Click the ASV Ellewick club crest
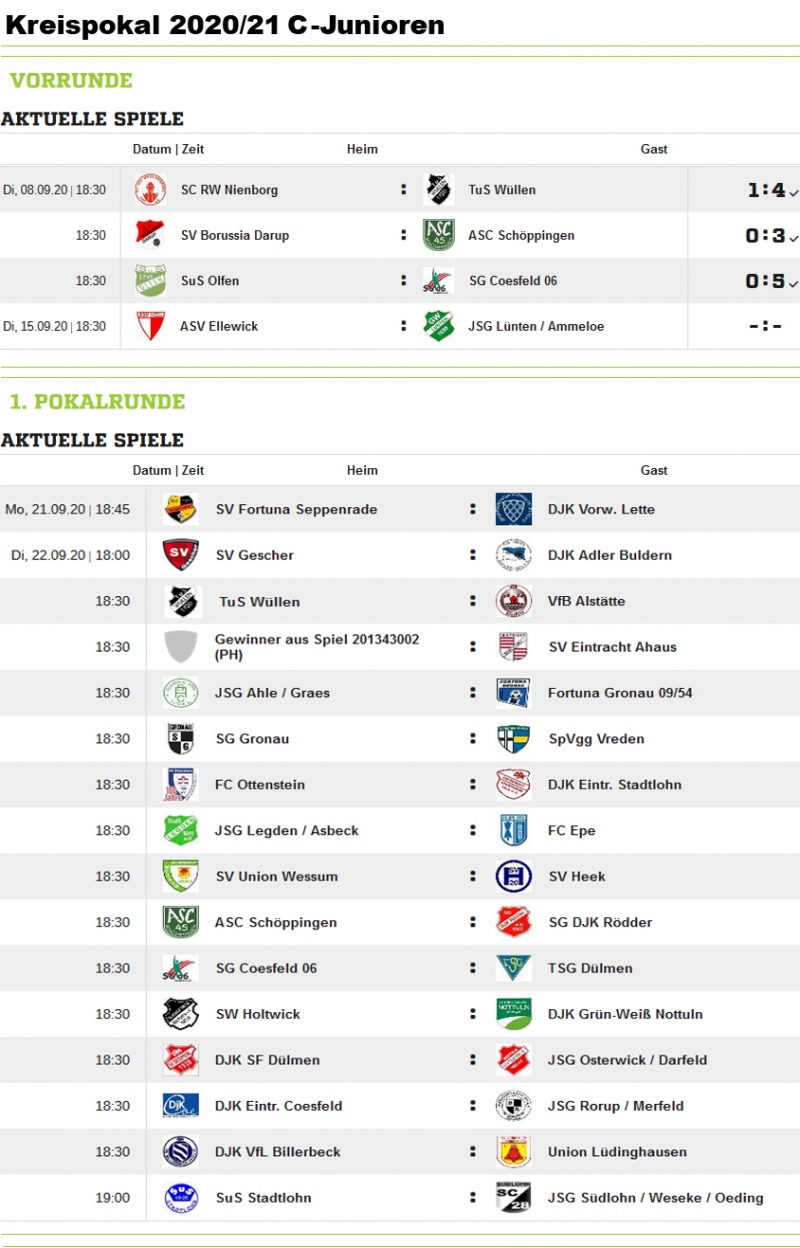800x1248 pixels. [x=150, y=326]
